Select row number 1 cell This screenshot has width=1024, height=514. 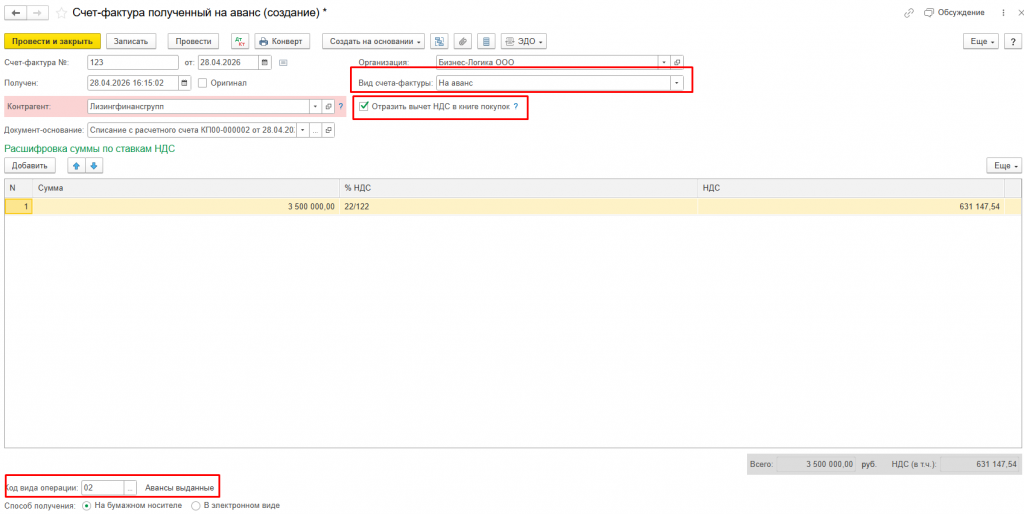click(x=18, y=206)
